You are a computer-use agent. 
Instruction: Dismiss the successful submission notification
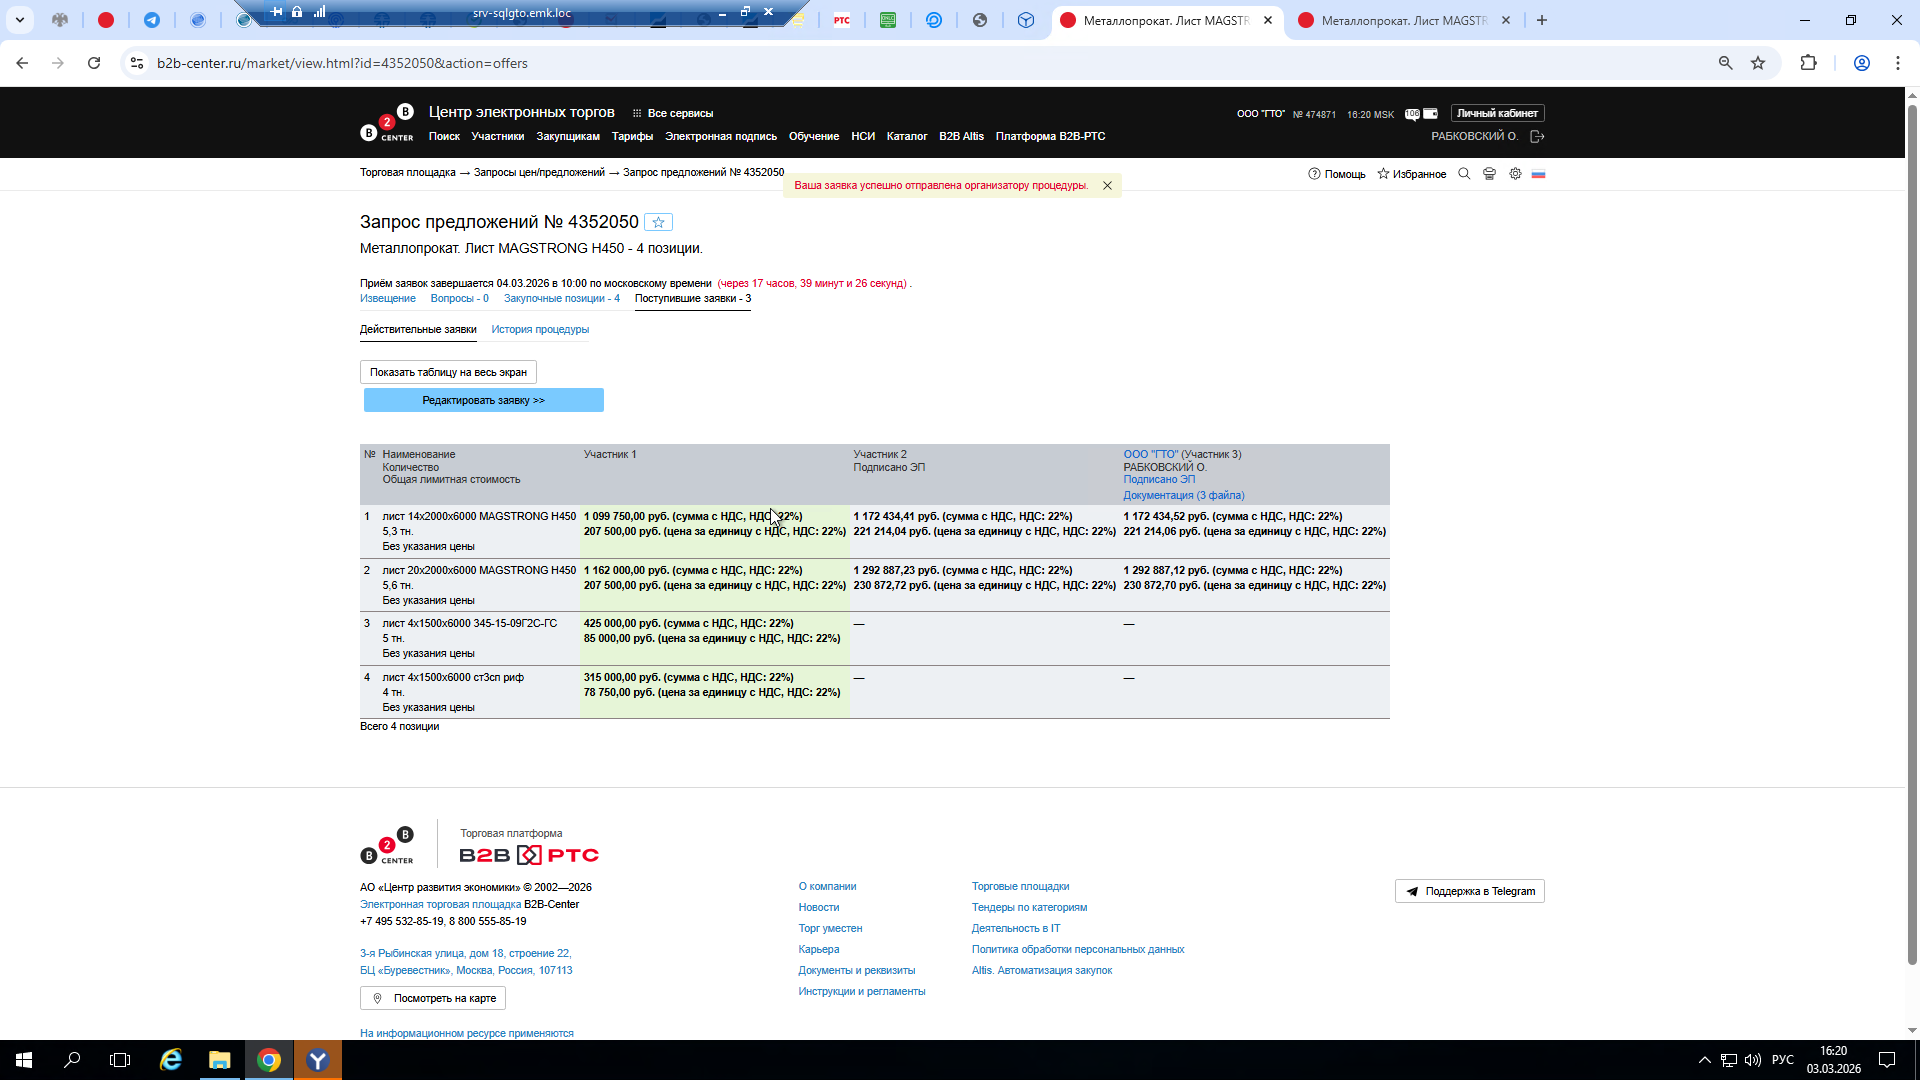click(1107, 186)
